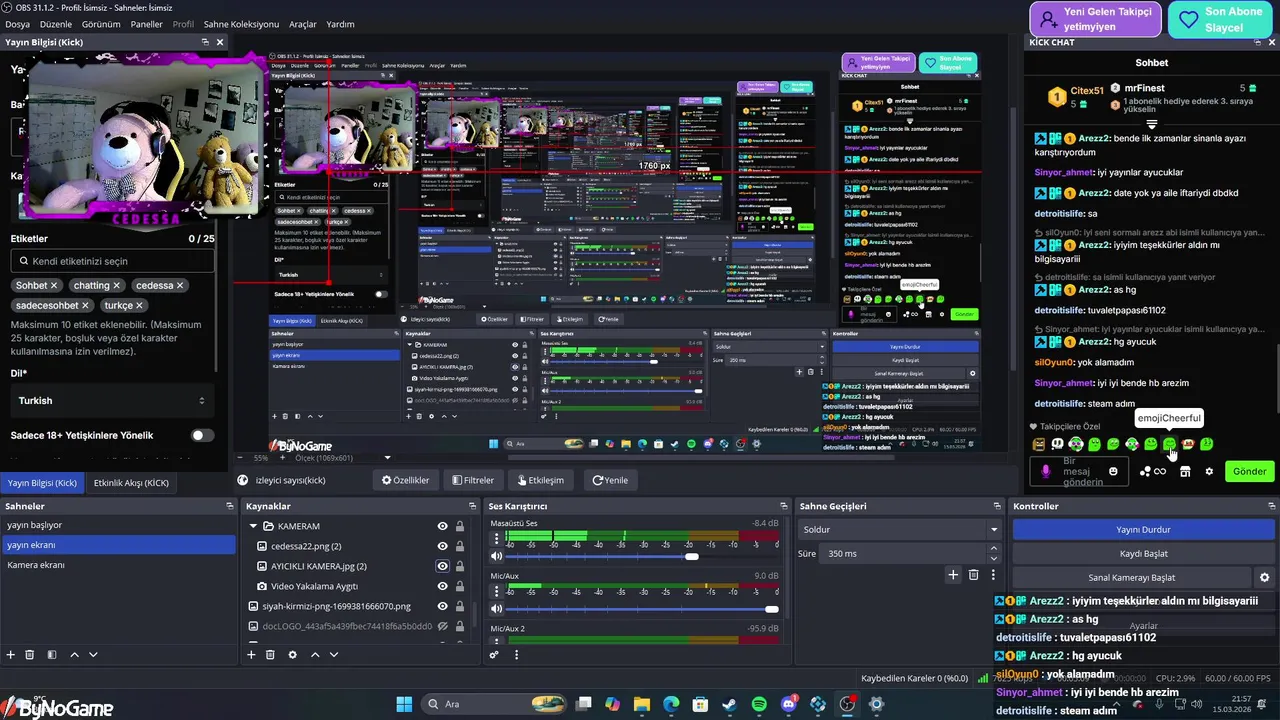This screenshot has width=1280, height=720.
Task: Collapse the KAMERAM group
Action: [x=254, y=526]
